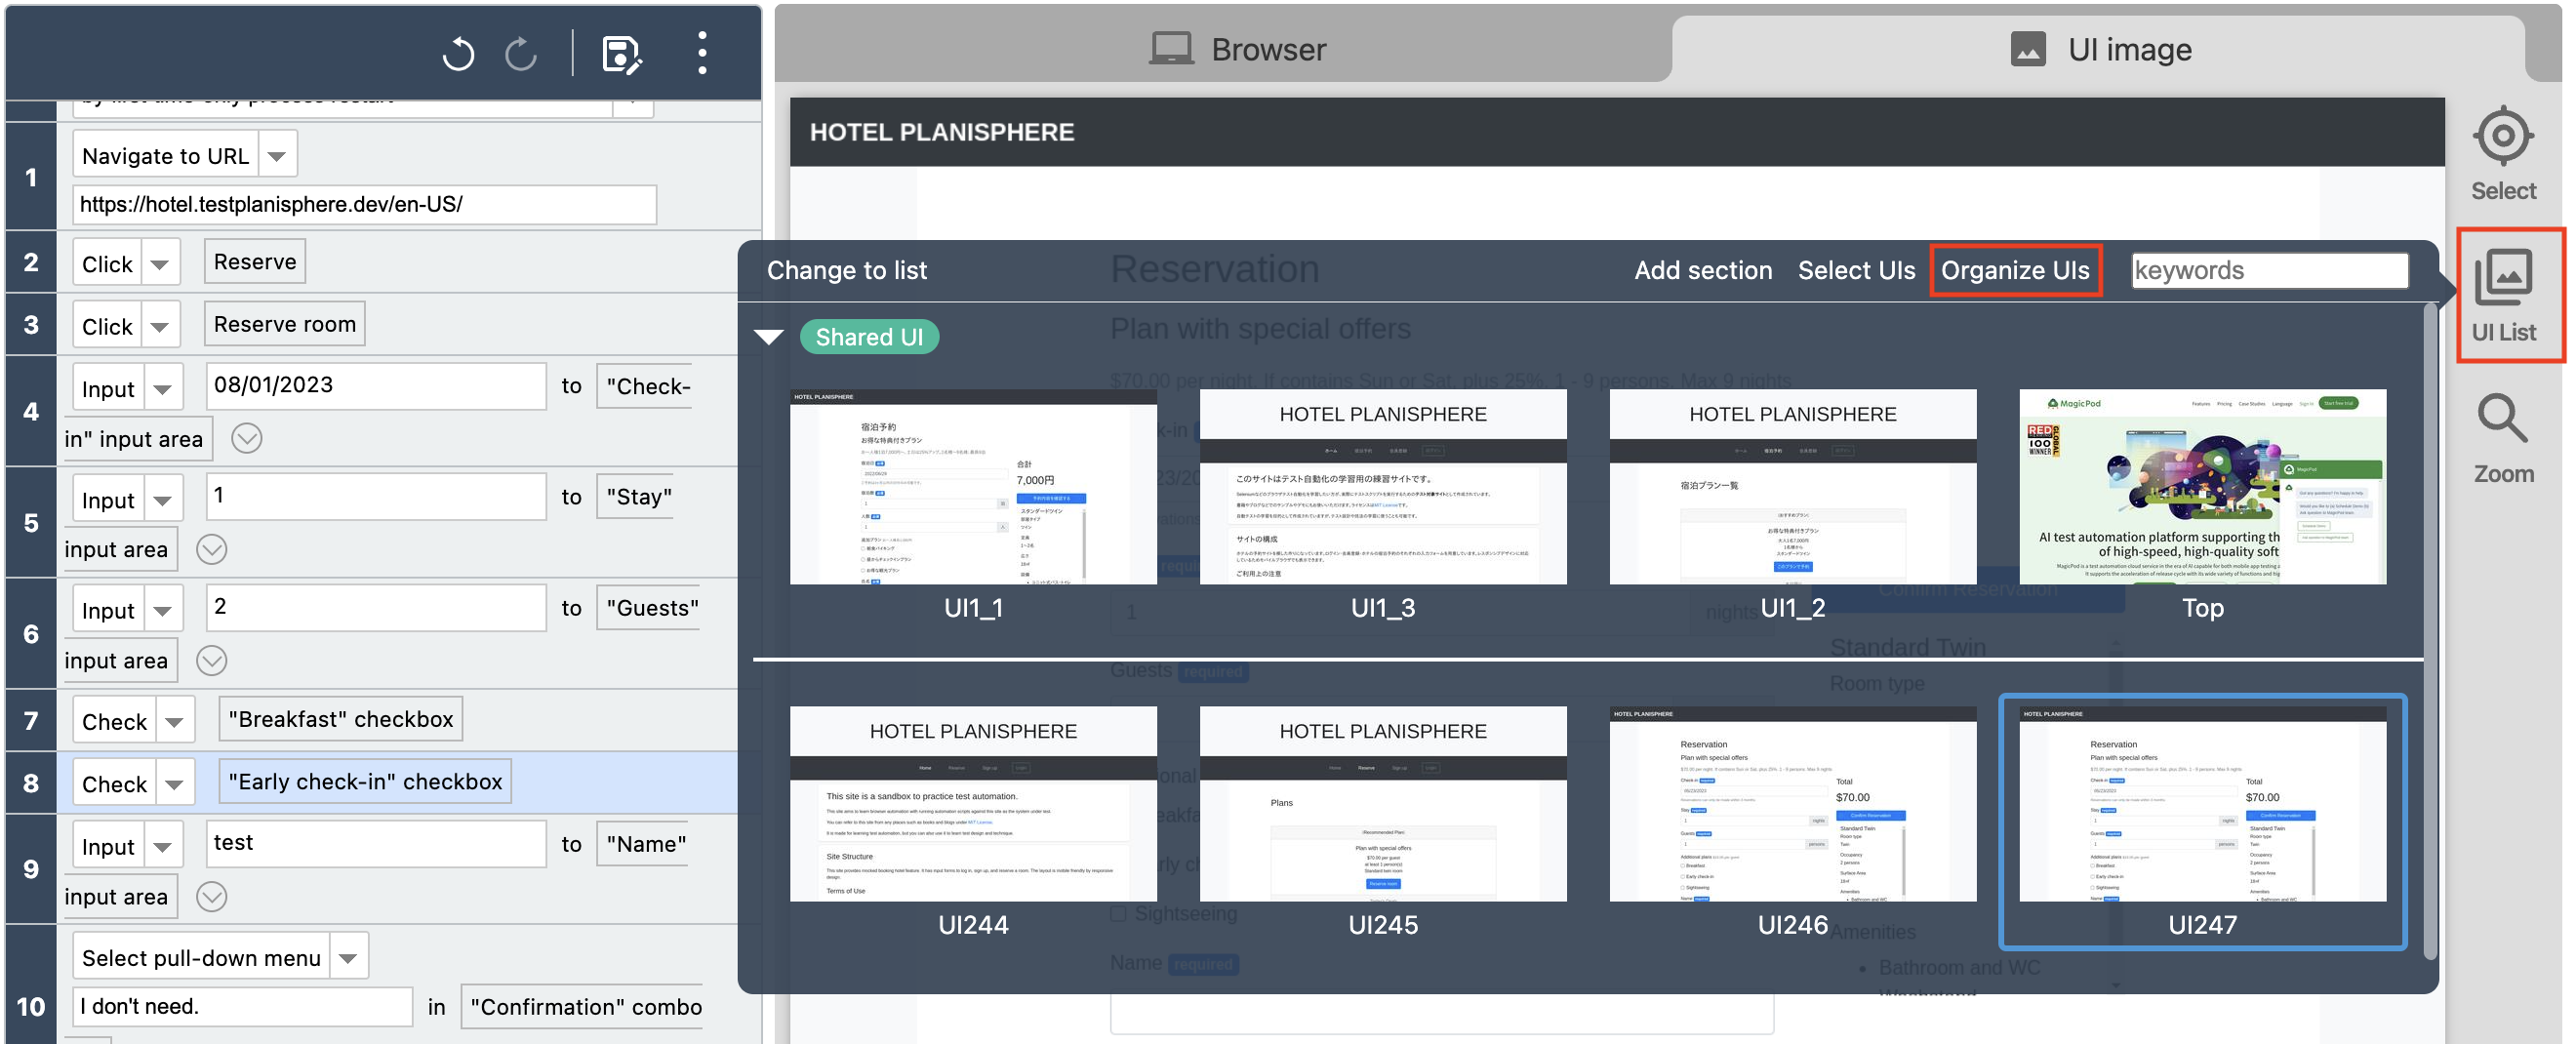The image size is (2576, 1044).
Task: Open the three-dot overflow menu
Action: click(x=701, y=55)
